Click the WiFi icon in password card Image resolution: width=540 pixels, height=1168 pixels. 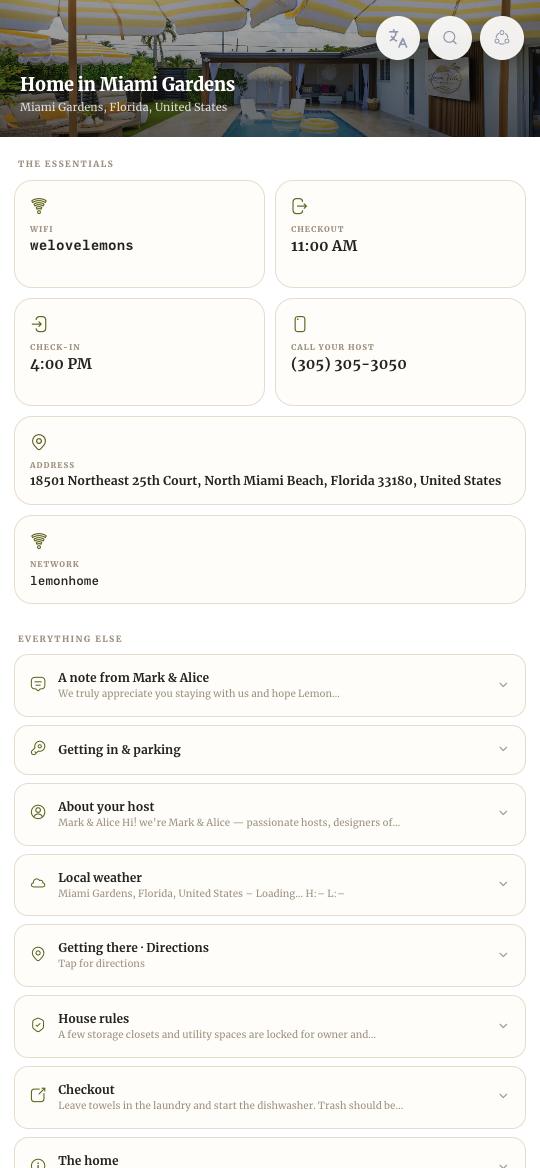tap(39, 206)
